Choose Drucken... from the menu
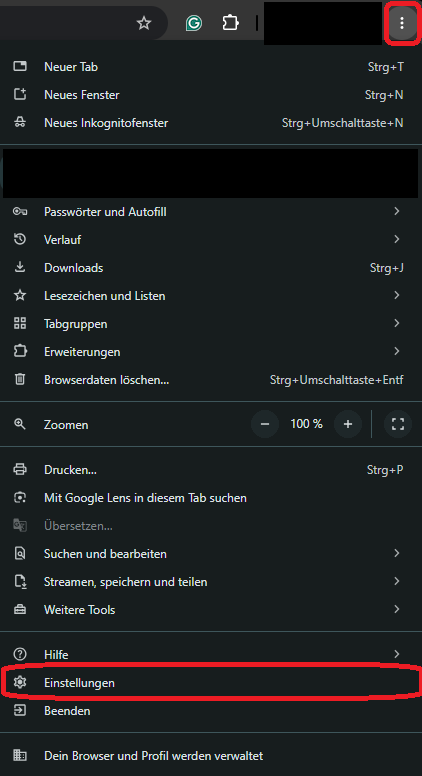This screenshot has height=776, width=422. click(211, 470)
